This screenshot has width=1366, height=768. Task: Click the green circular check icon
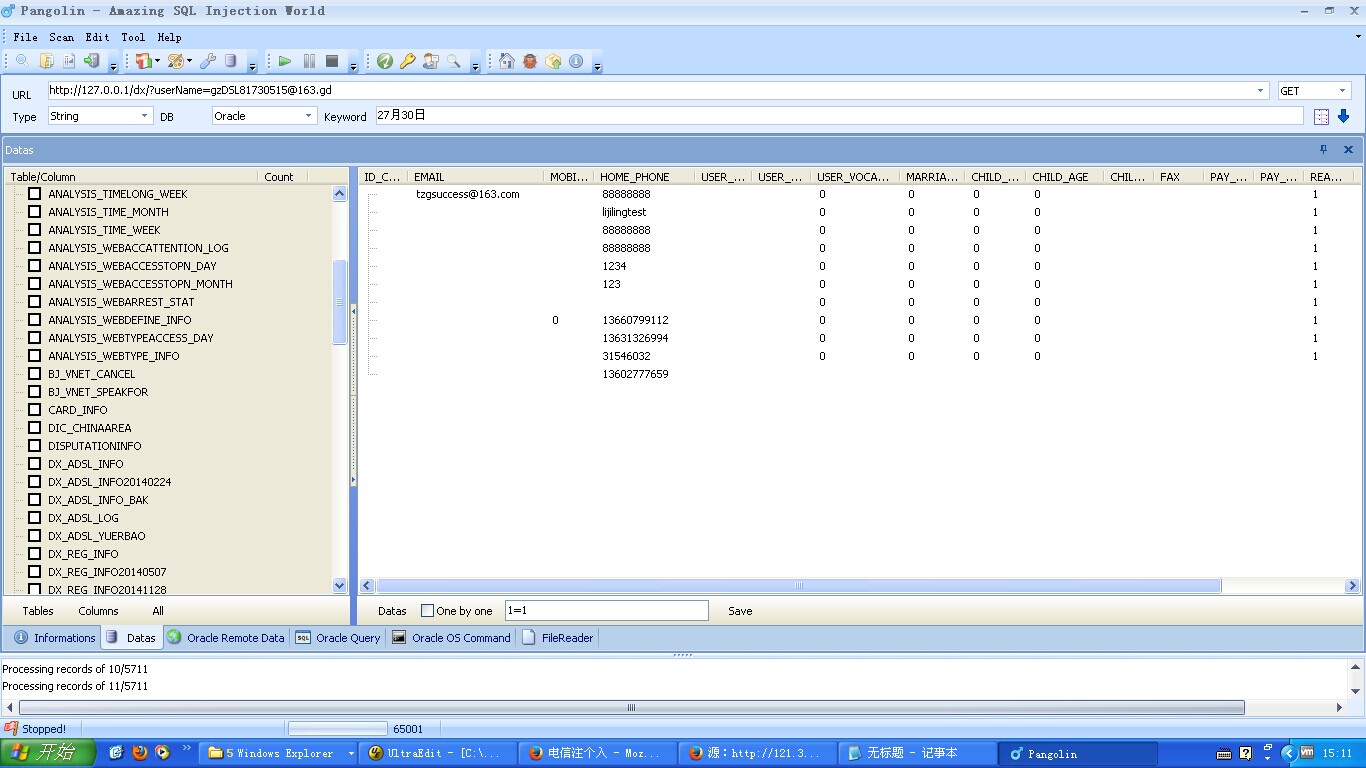385,62
